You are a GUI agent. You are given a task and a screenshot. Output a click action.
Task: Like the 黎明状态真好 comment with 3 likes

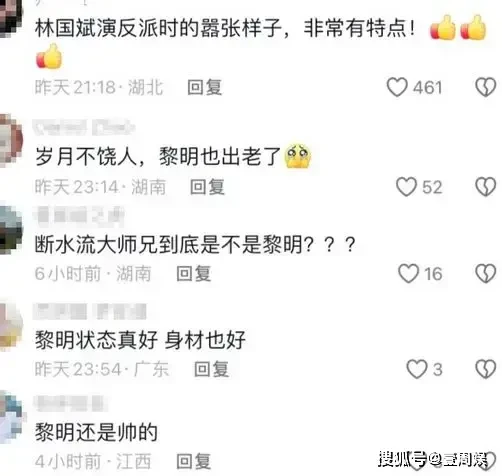tap(417, 369)
